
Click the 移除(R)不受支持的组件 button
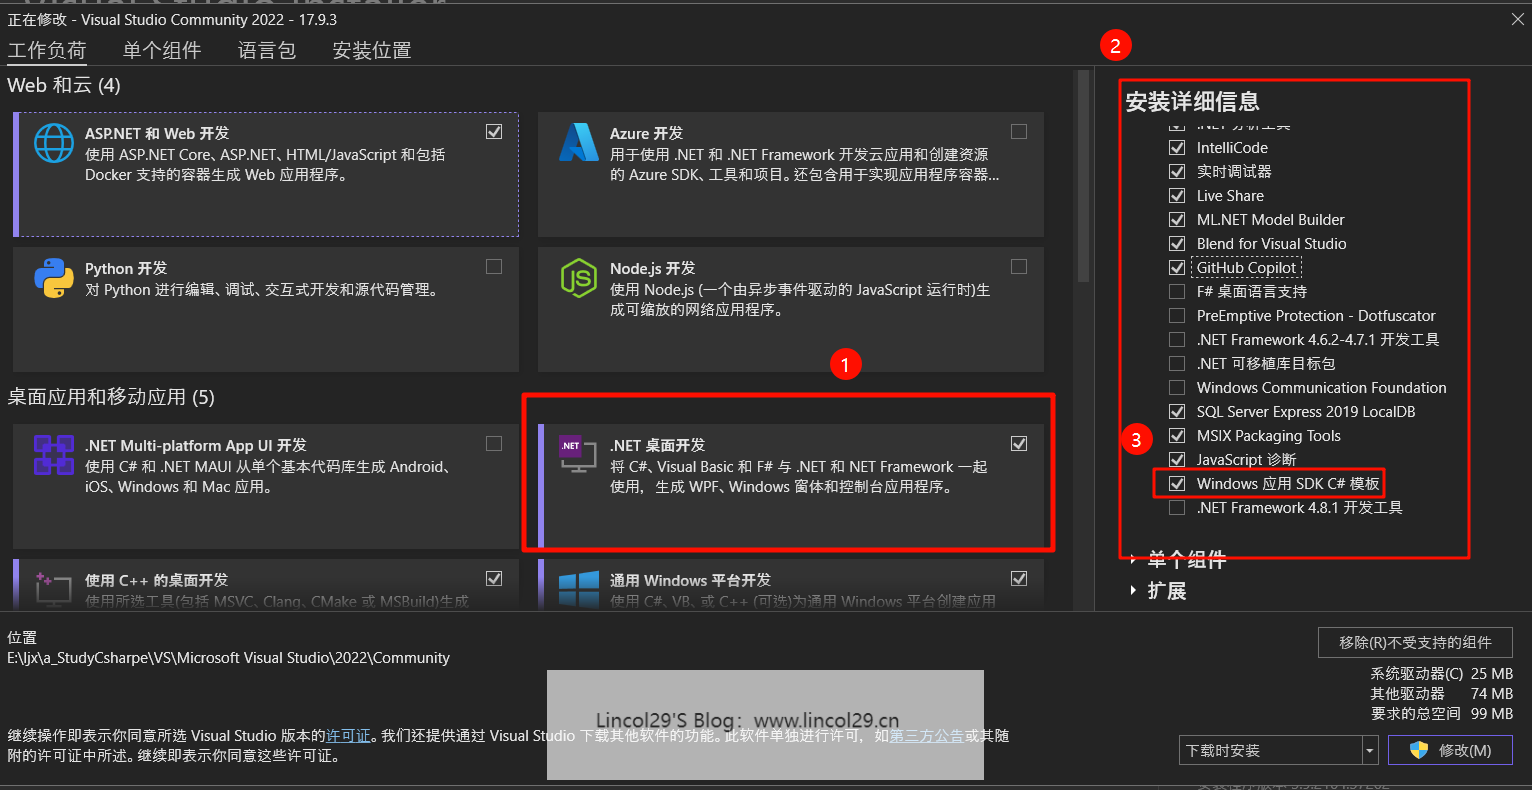tap(1415, 642)
